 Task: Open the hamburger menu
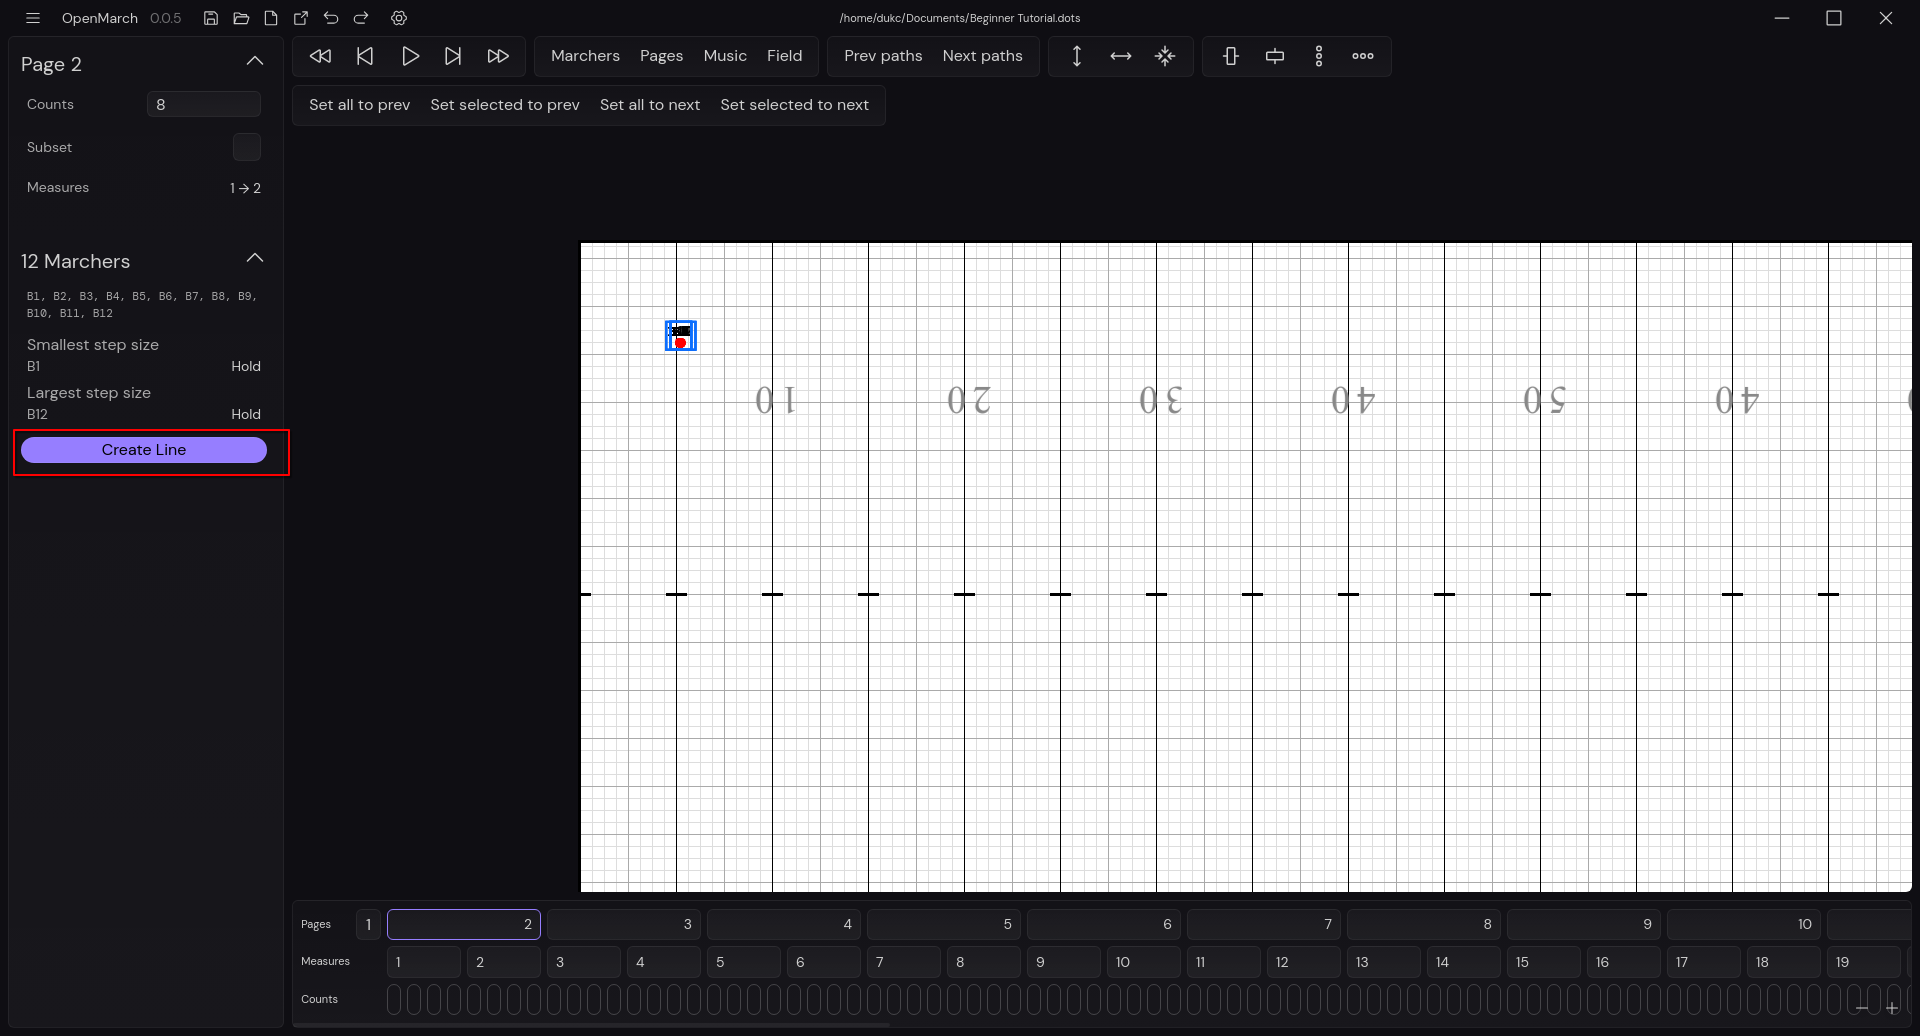point(33,18)
